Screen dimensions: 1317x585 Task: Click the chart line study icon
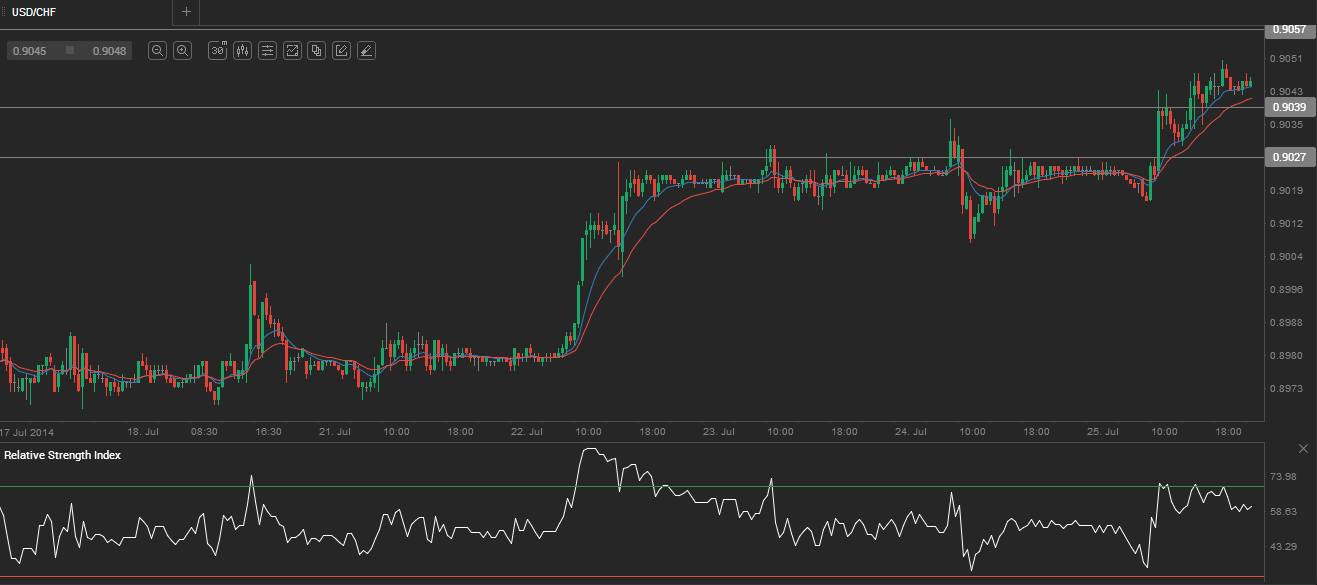292,50
